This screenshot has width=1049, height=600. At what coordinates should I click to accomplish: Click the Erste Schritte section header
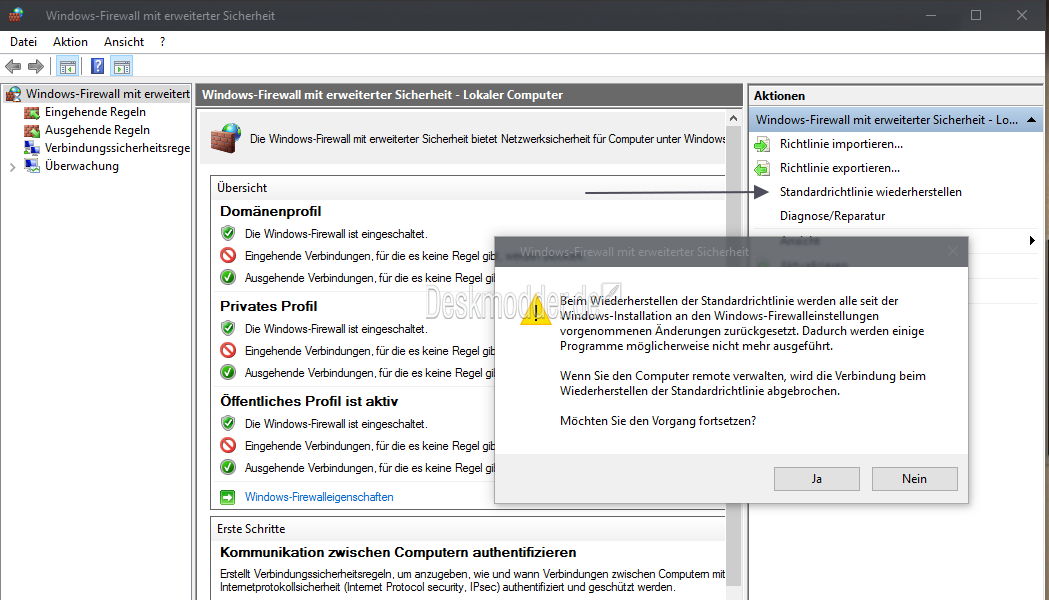click(x=251, y=528)
